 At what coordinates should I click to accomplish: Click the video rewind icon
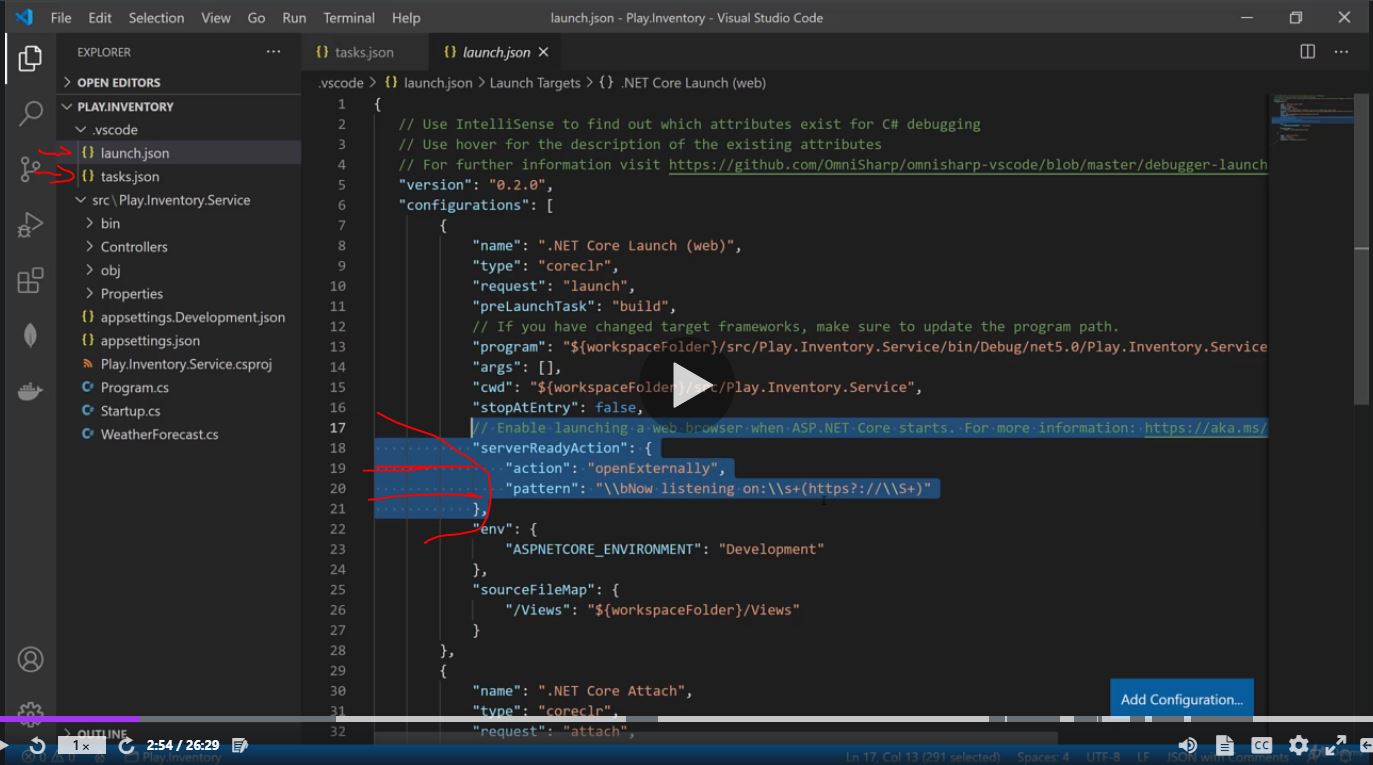tap(37, 745)
